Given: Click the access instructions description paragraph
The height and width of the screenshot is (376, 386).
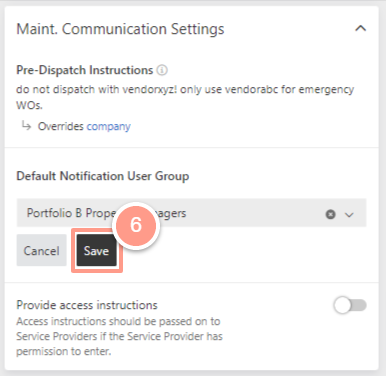Looking at the screenshot, I should [119, 336].
